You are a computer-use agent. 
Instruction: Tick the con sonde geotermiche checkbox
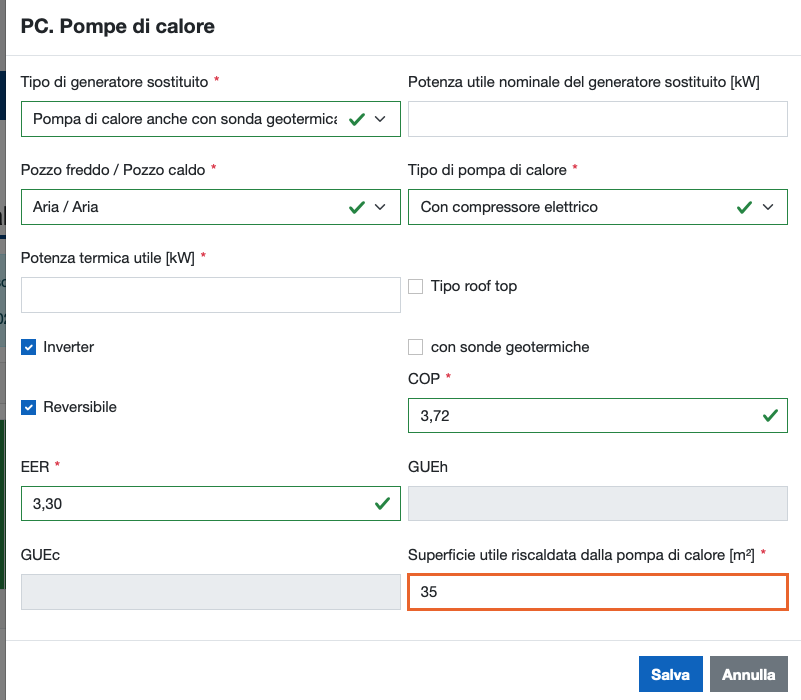[417, 347]
